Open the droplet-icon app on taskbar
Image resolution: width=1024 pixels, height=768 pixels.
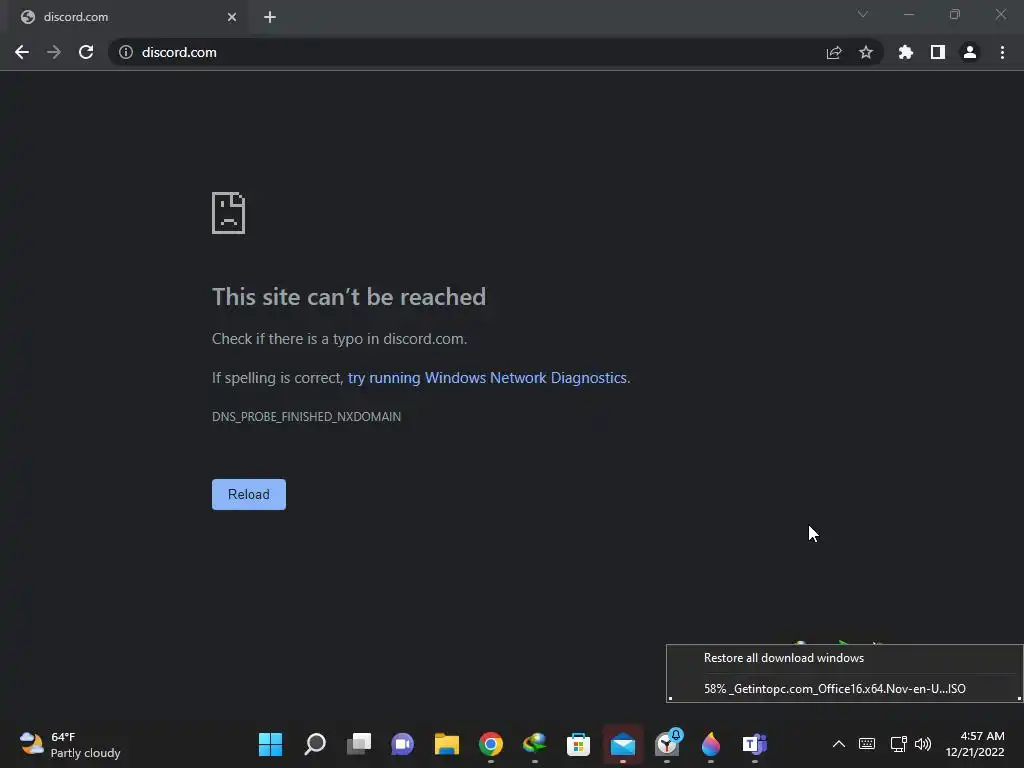tap(711, 744)
